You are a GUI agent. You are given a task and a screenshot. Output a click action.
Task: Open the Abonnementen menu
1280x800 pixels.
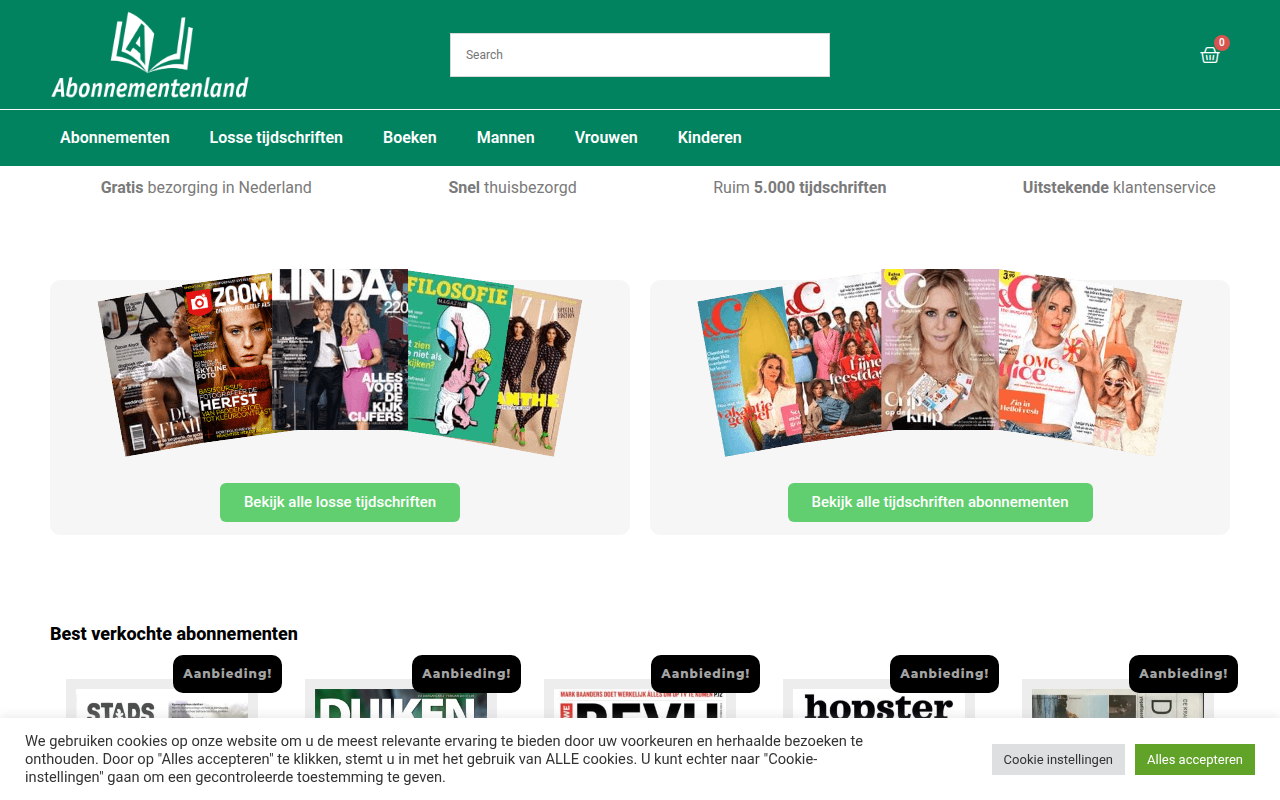115,138
